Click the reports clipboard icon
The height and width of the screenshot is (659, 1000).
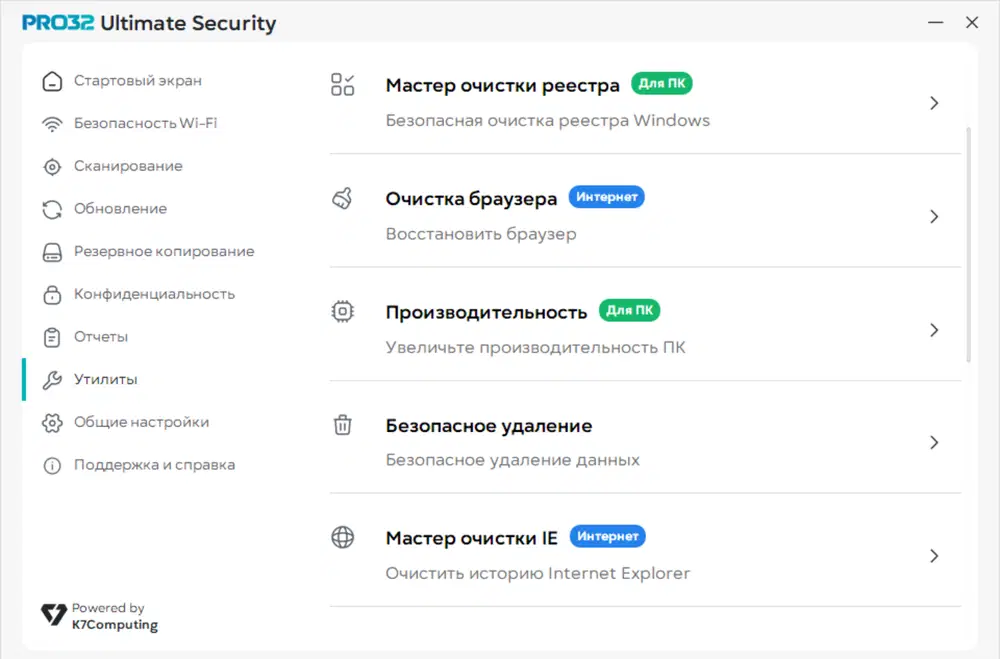click(x=52, y=337)
